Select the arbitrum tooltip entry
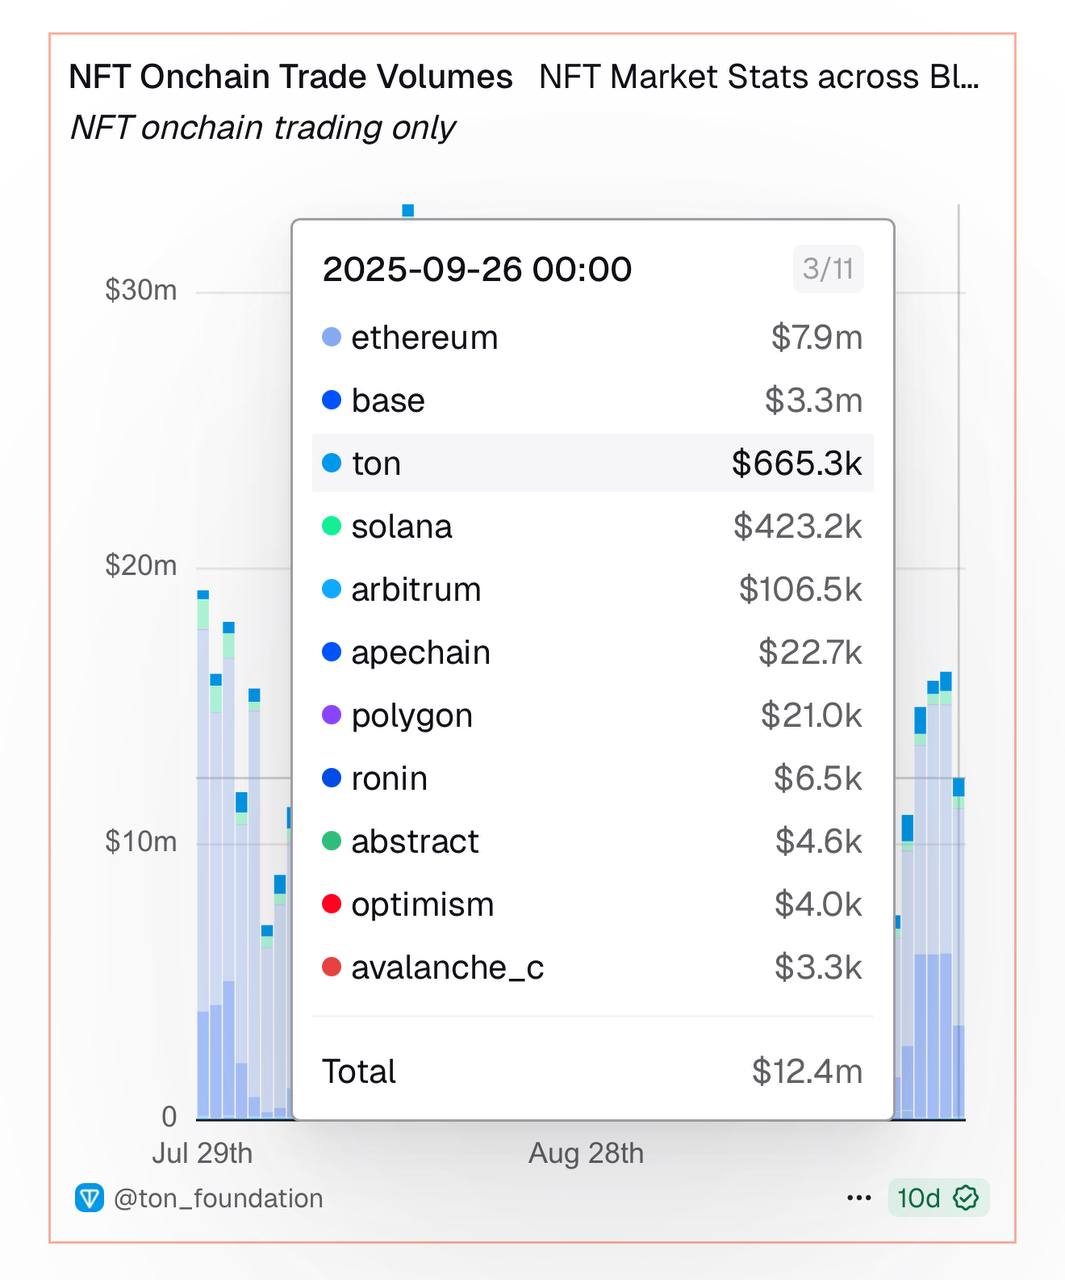The height and width of the screenshot is (1280, 1065). point(592,589)
